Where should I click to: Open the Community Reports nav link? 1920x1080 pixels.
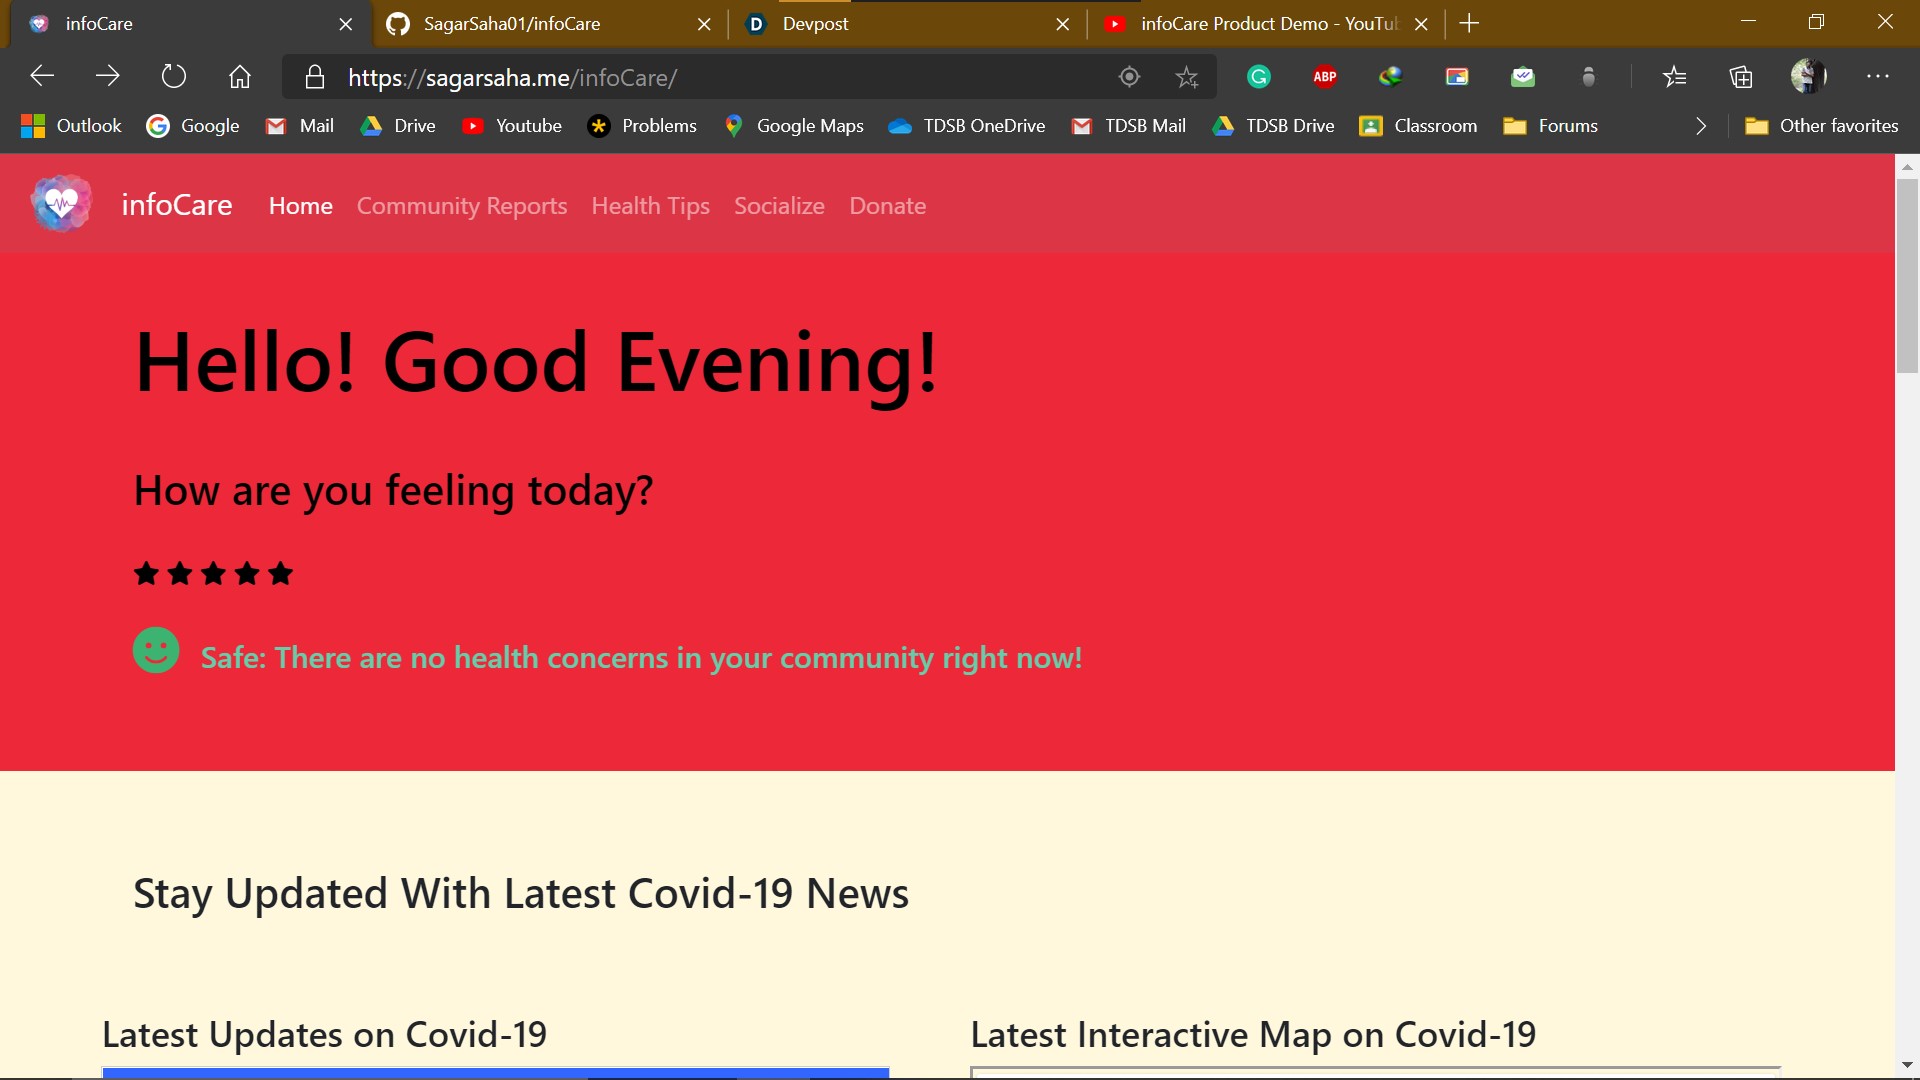(x=461, y=206)
